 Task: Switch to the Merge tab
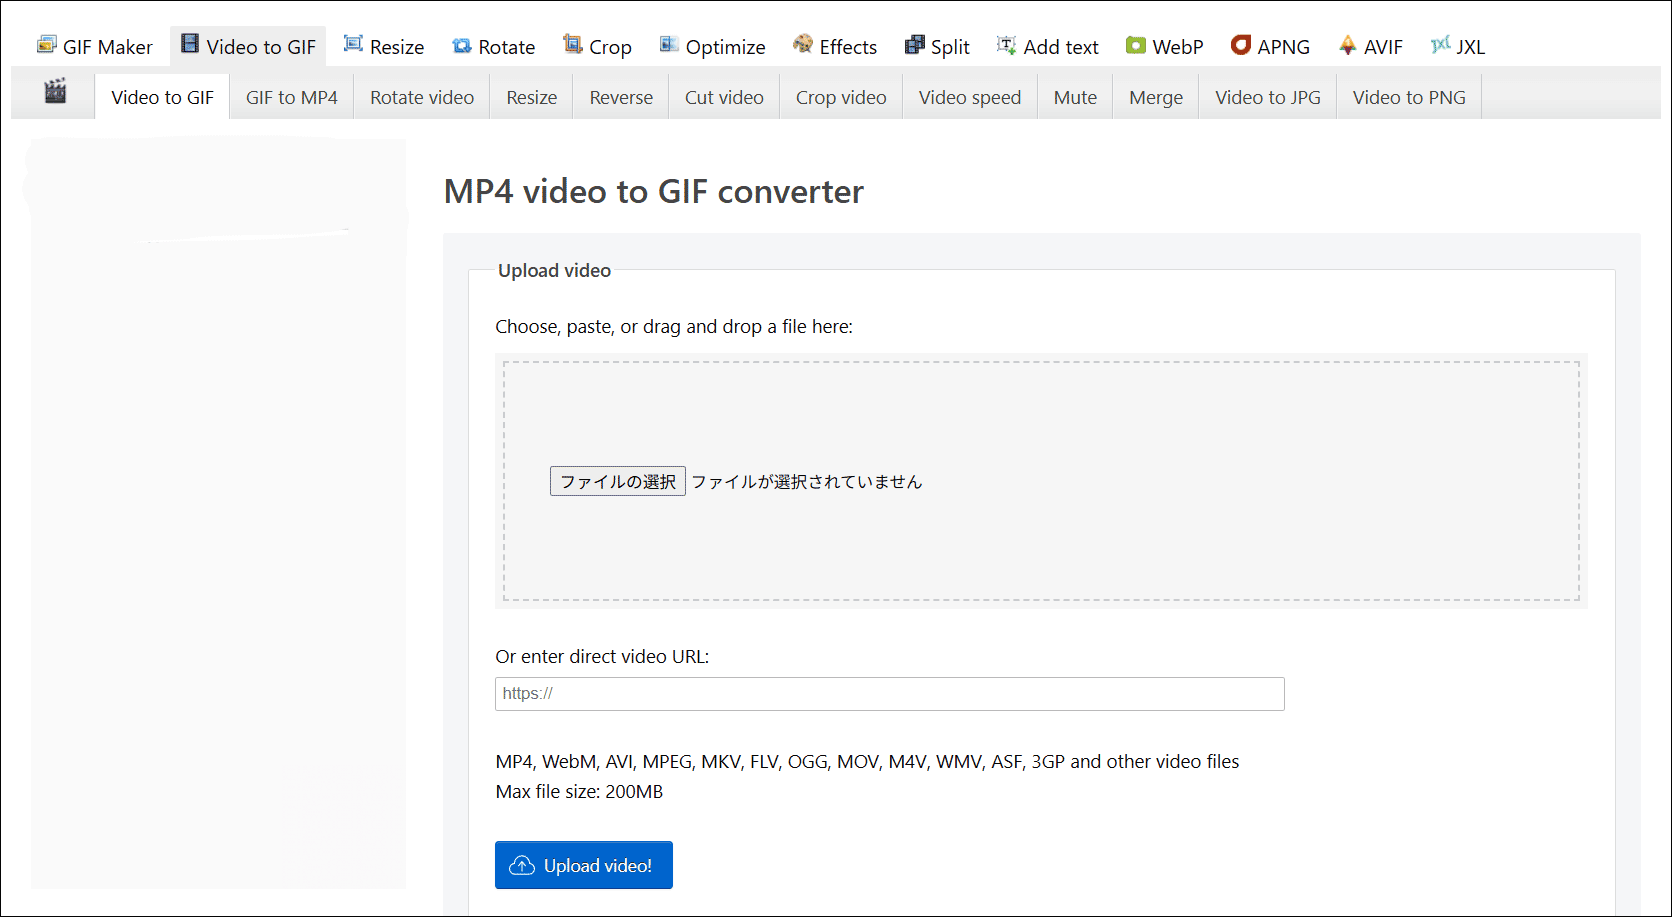click(x=1156, y=97)
